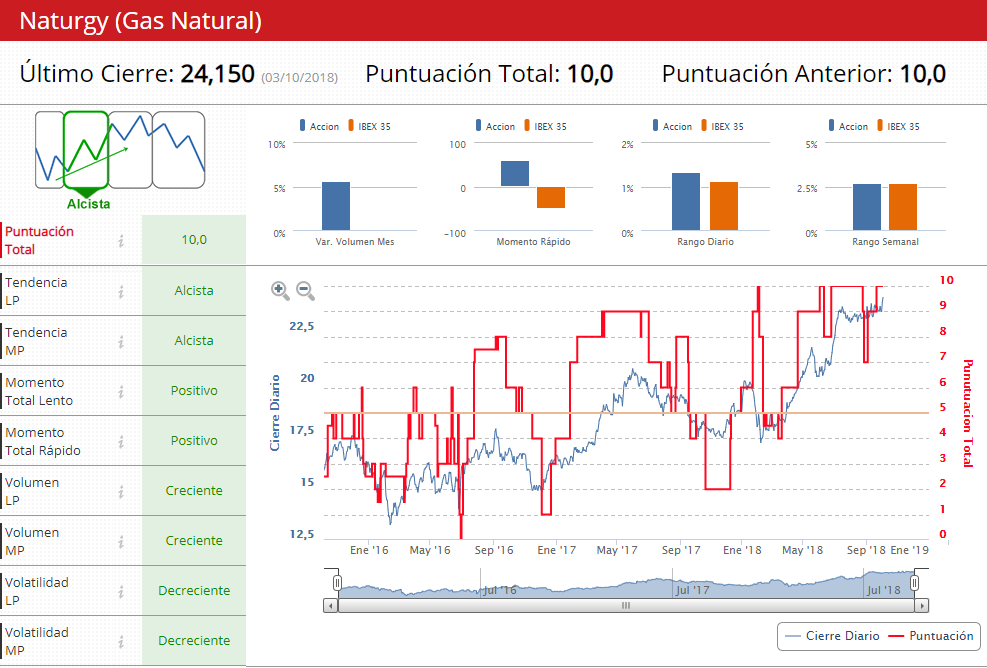Click Positivo value for Momento Total Rápido
The width and height of the screenshot is (987, 668).
pyautogui.click(x=194, y=441)
